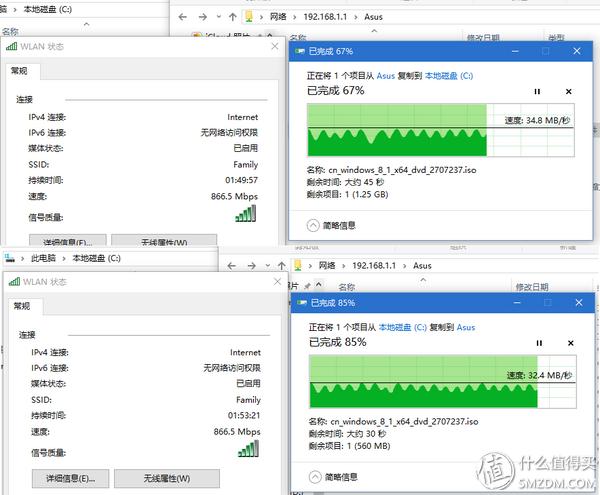Click 无线属性(W) button in lower WLAN window
Image resolution: width=600 pixels, height=495 pixels.
point(167,479)
